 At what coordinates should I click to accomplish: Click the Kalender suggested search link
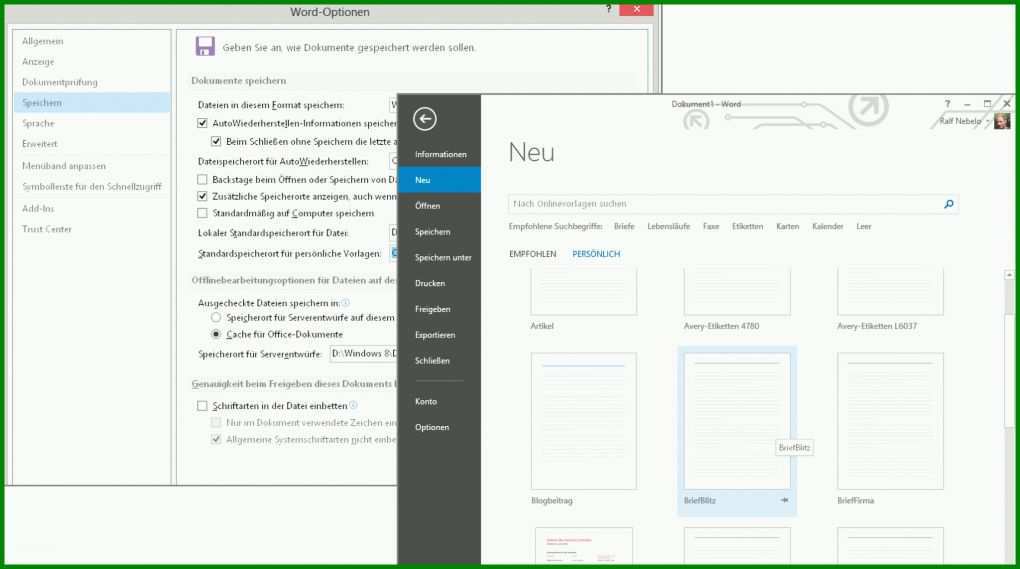[827, 226]
